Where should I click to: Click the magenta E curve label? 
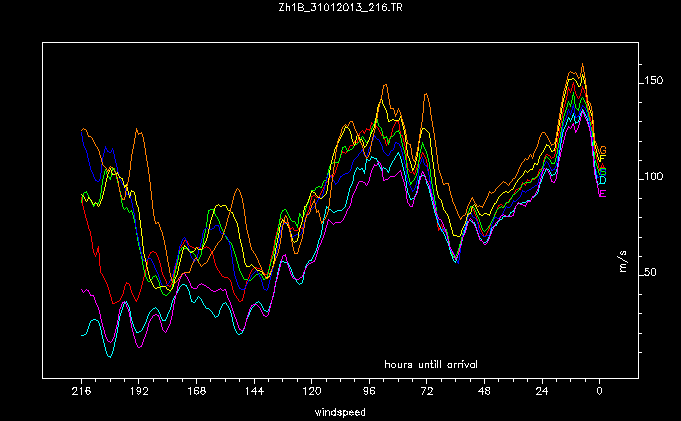tap(602, 193)
